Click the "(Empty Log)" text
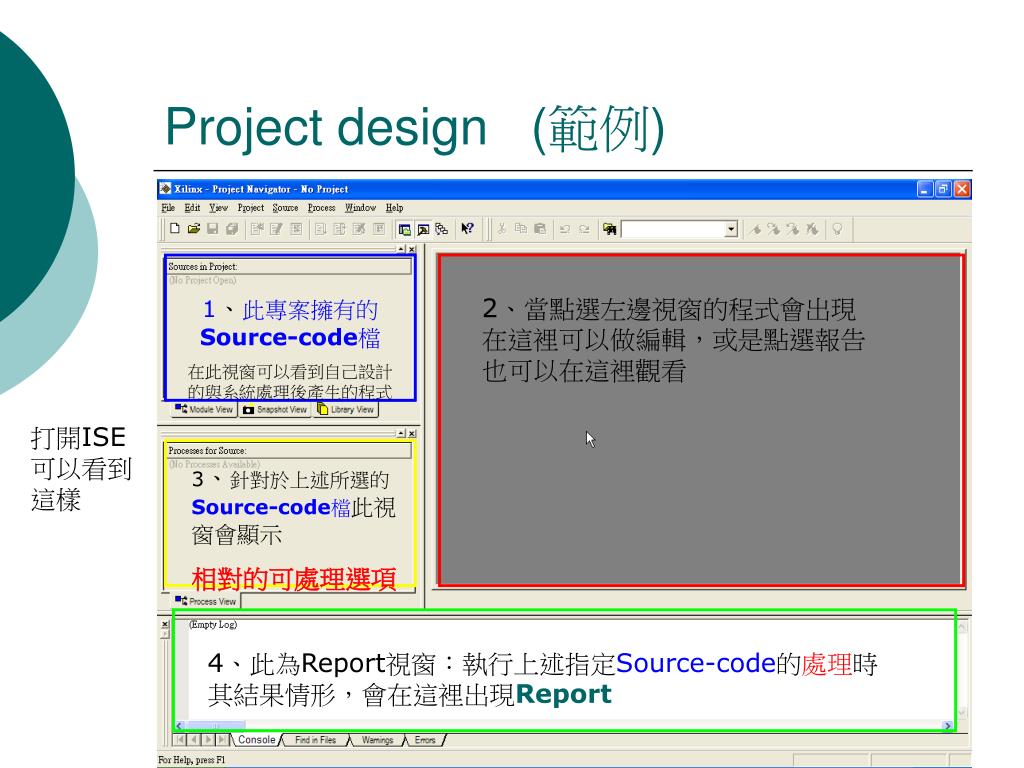1024x768 pixels. [x=213, y=624]
